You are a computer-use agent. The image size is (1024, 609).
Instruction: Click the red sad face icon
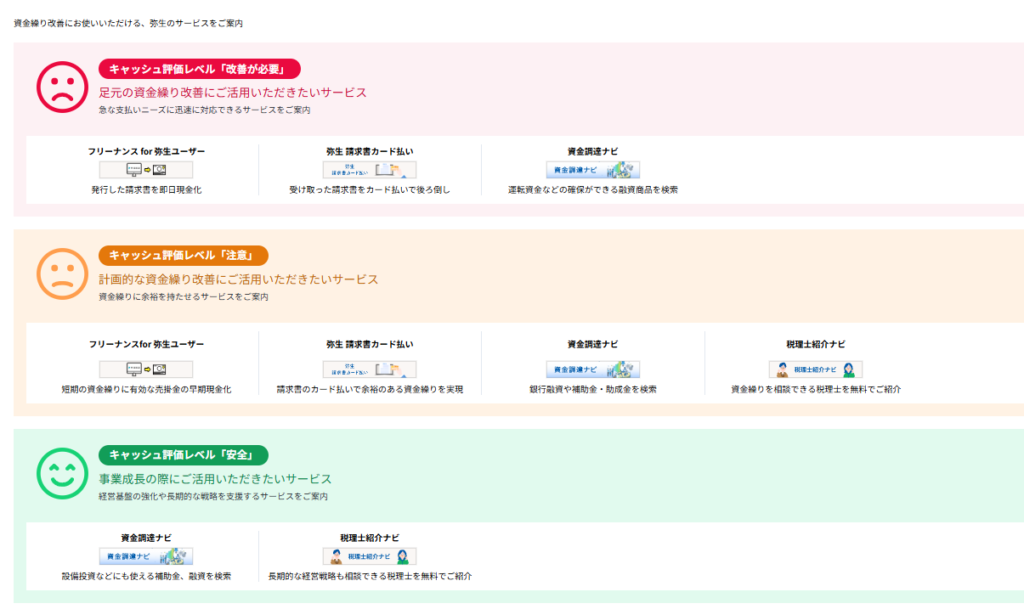coord(63,87)
